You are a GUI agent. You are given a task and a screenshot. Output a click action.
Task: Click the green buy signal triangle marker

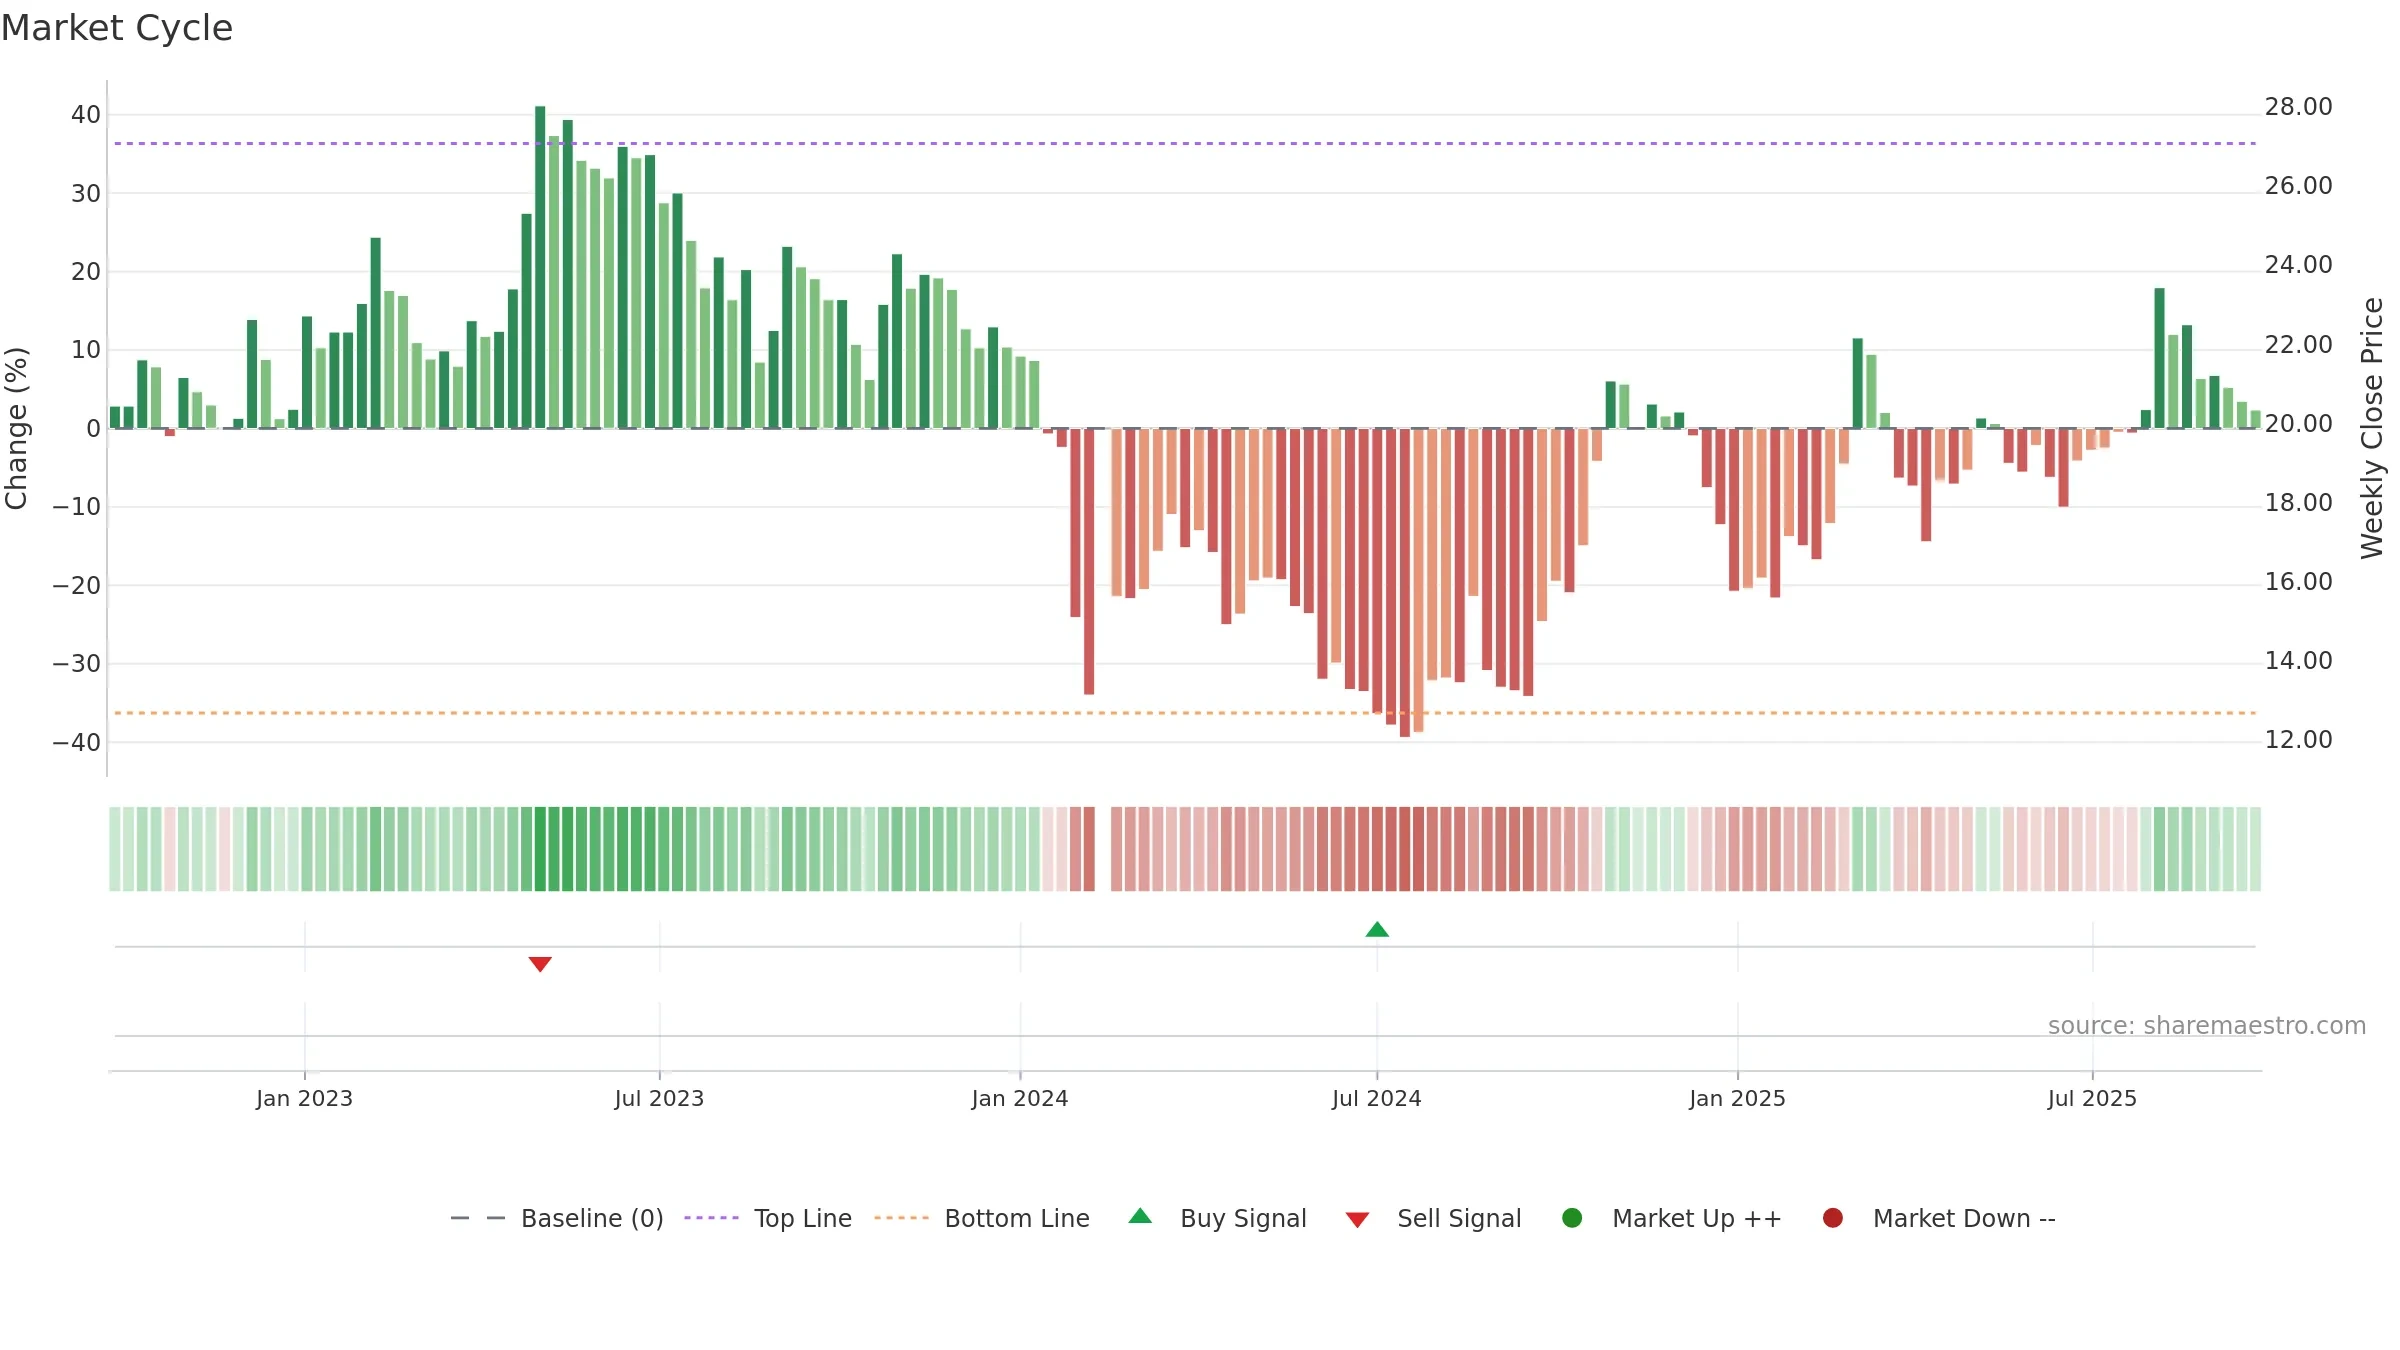(1377, 930)
